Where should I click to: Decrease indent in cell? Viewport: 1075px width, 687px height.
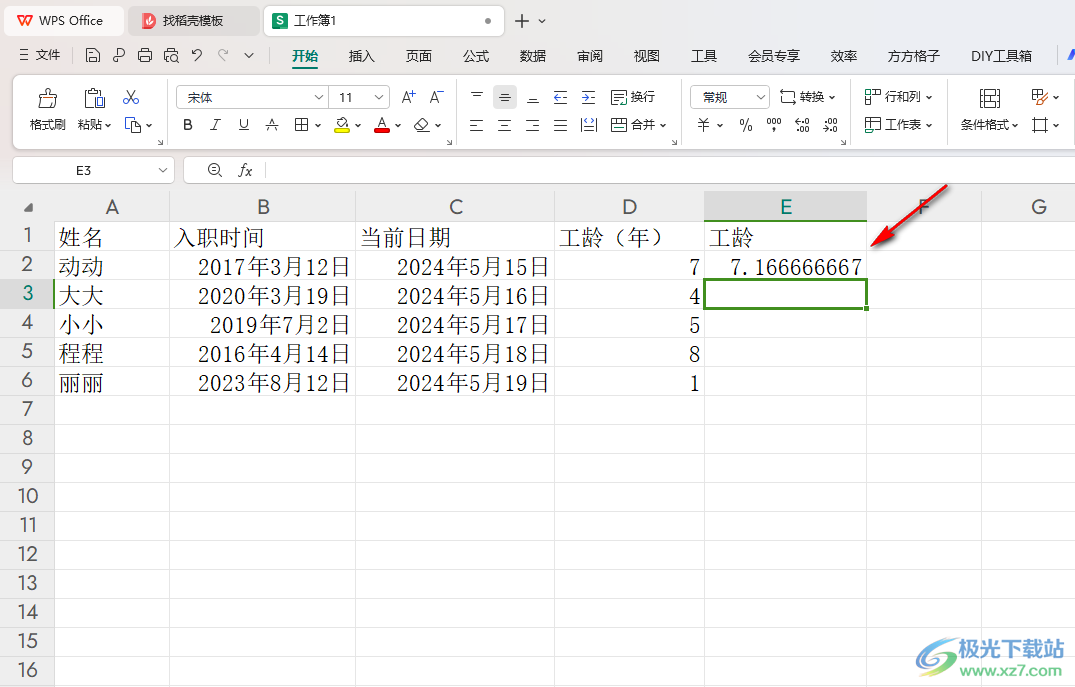click(x=560, y=97)
